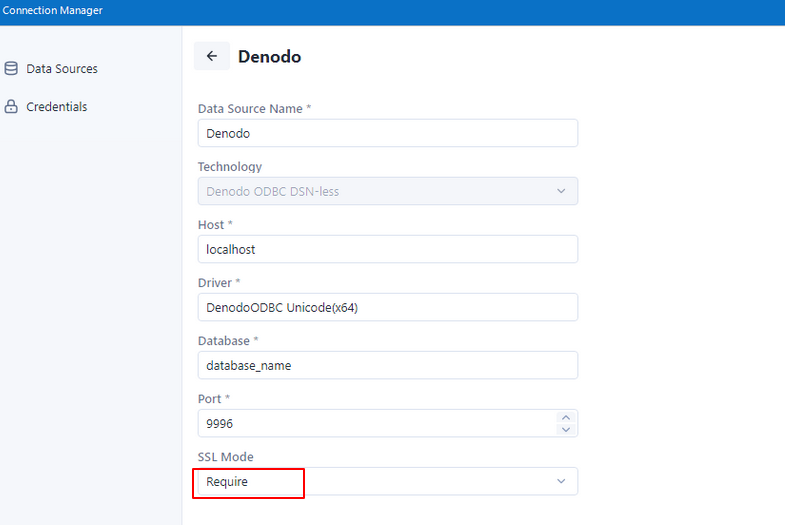Image resolution: width=785 pixels, height=525 pixels.
Task: Click the Driver label
Action: point(219,283)
